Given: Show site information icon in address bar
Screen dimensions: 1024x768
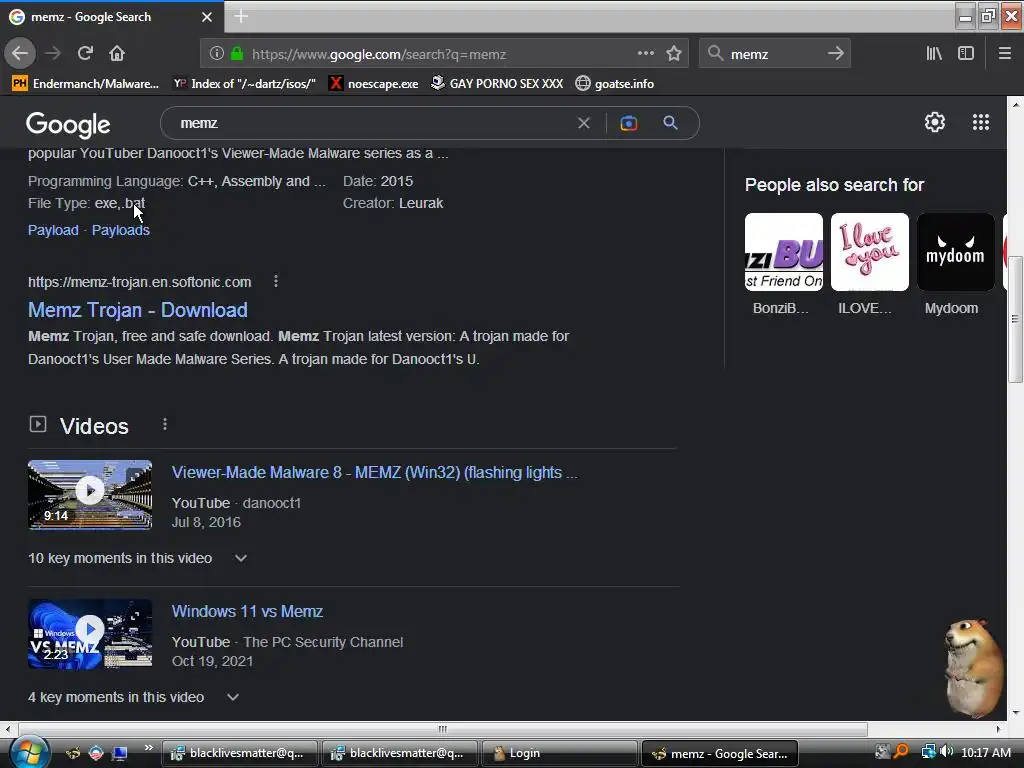Looking at the screenshot, I should coord(217,54).
